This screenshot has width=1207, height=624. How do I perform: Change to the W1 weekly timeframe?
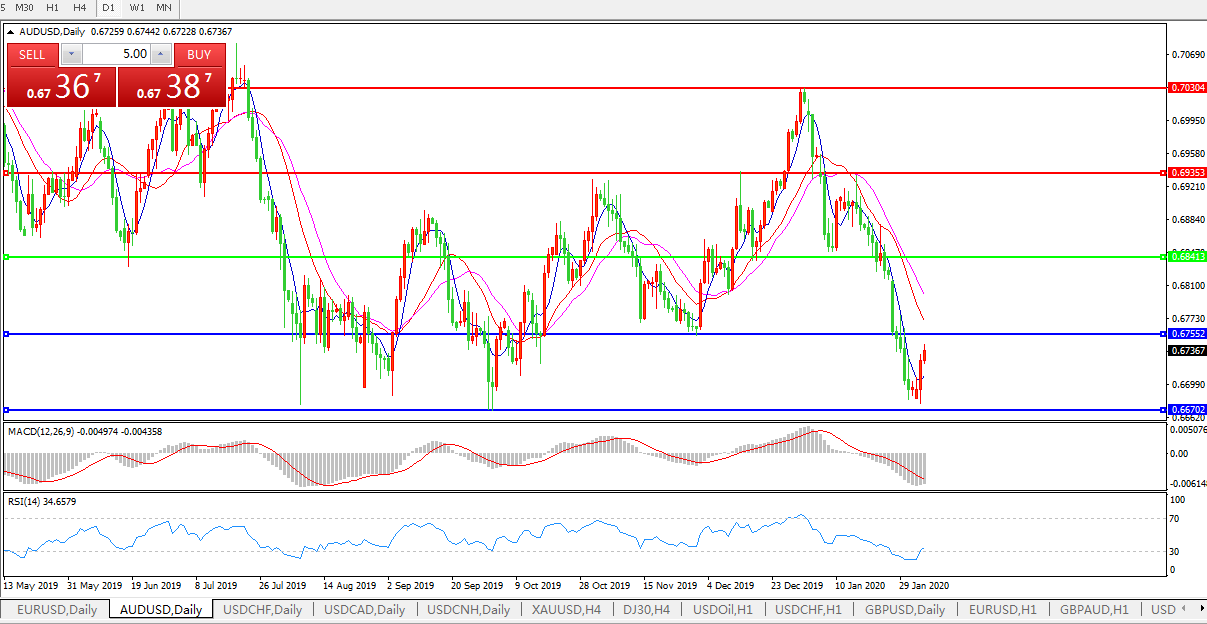pyautogui.click(x=136, y=7)
